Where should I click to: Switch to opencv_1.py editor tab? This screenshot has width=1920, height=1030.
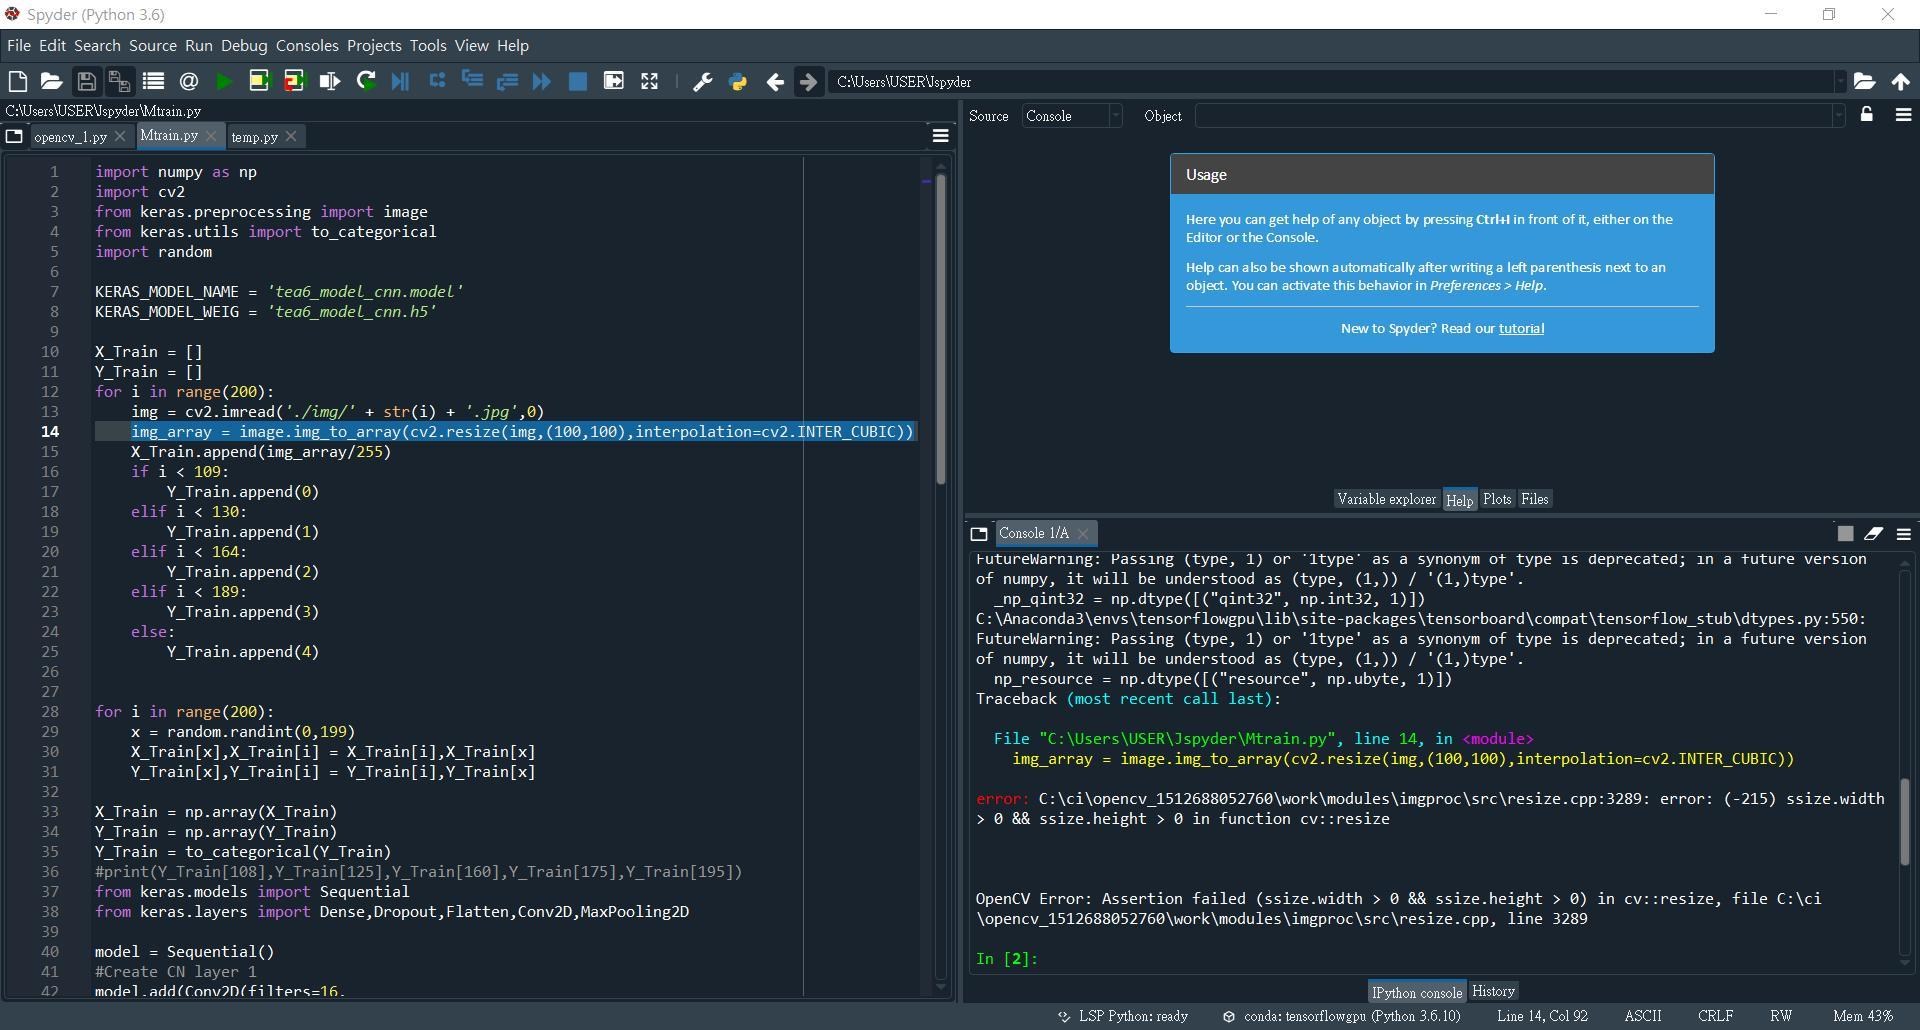coord(70,137)
